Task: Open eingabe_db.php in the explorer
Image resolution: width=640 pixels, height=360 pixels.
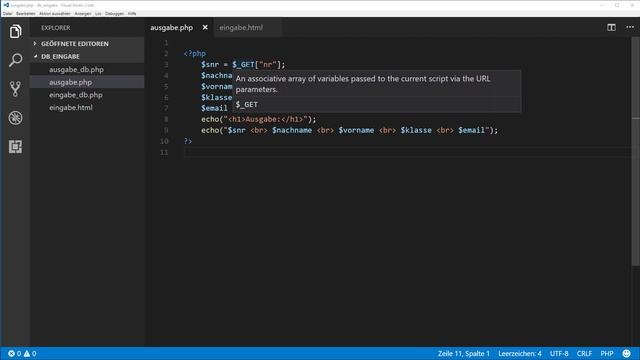Action: [76, 95]
